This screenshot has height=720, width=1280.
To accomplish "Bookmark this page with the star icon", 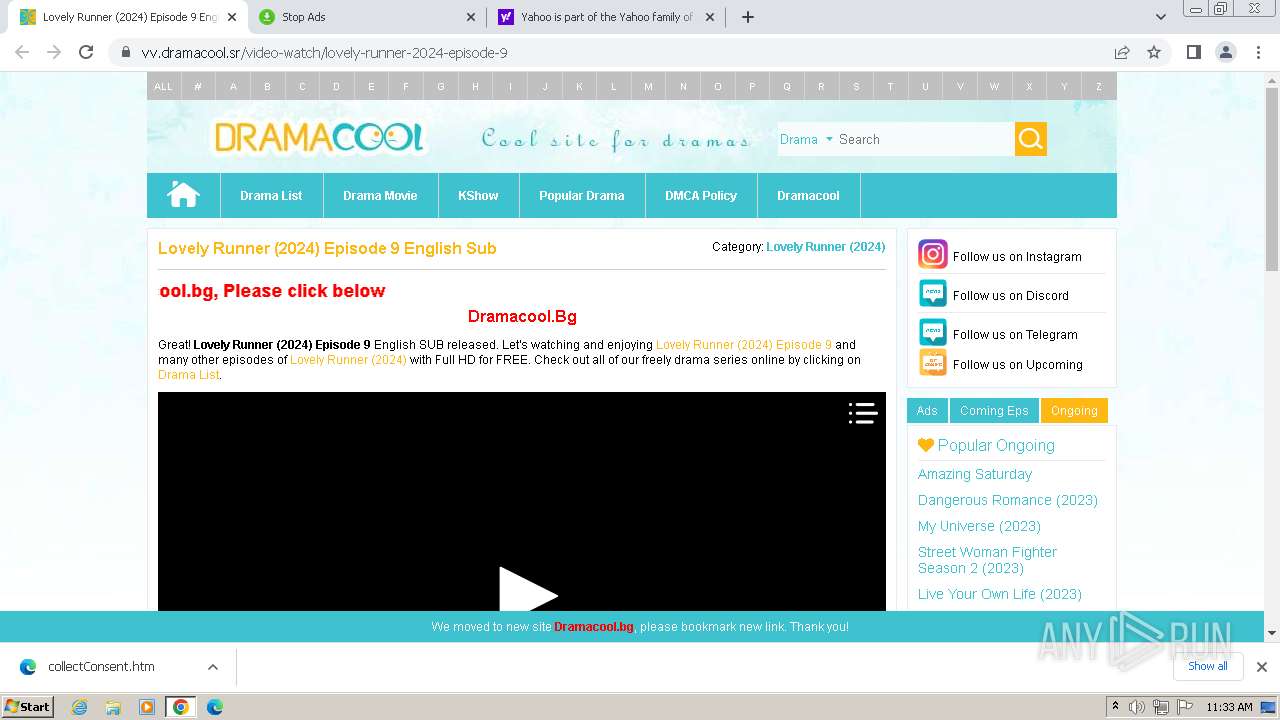I will (1154, 52).
